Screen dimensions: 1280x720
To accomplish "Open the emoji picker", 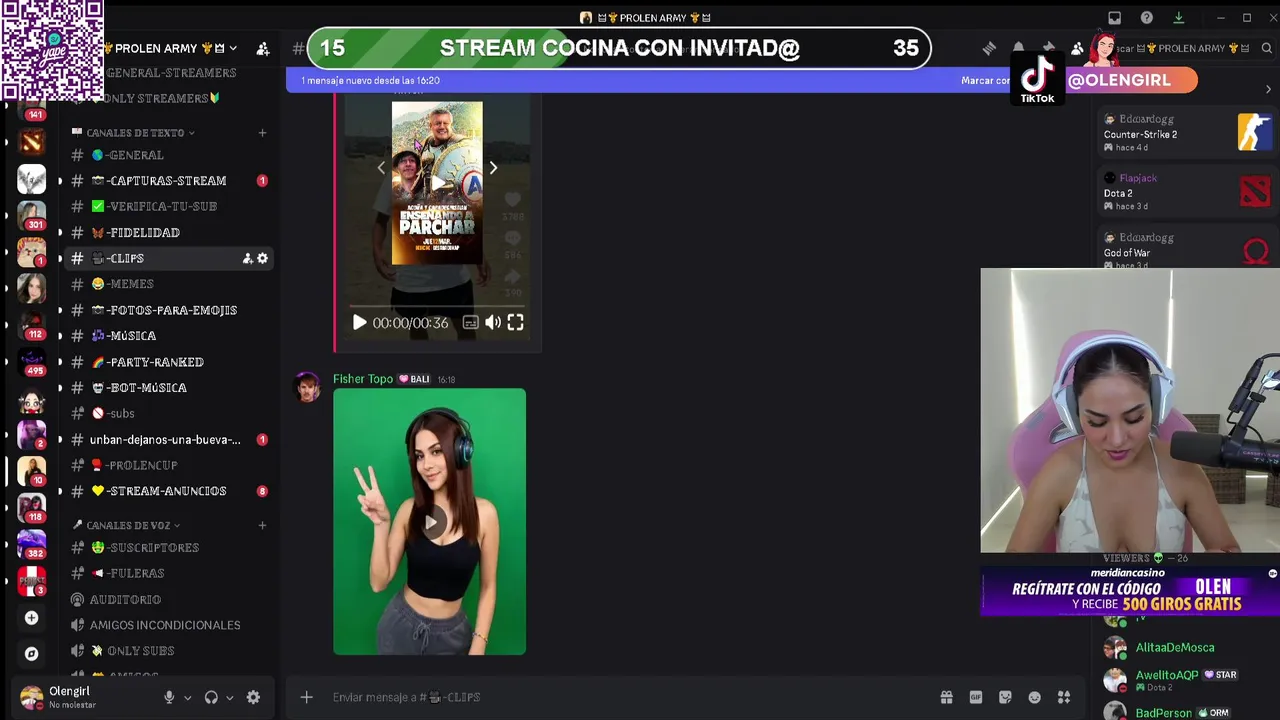I will coord(1035,697).
